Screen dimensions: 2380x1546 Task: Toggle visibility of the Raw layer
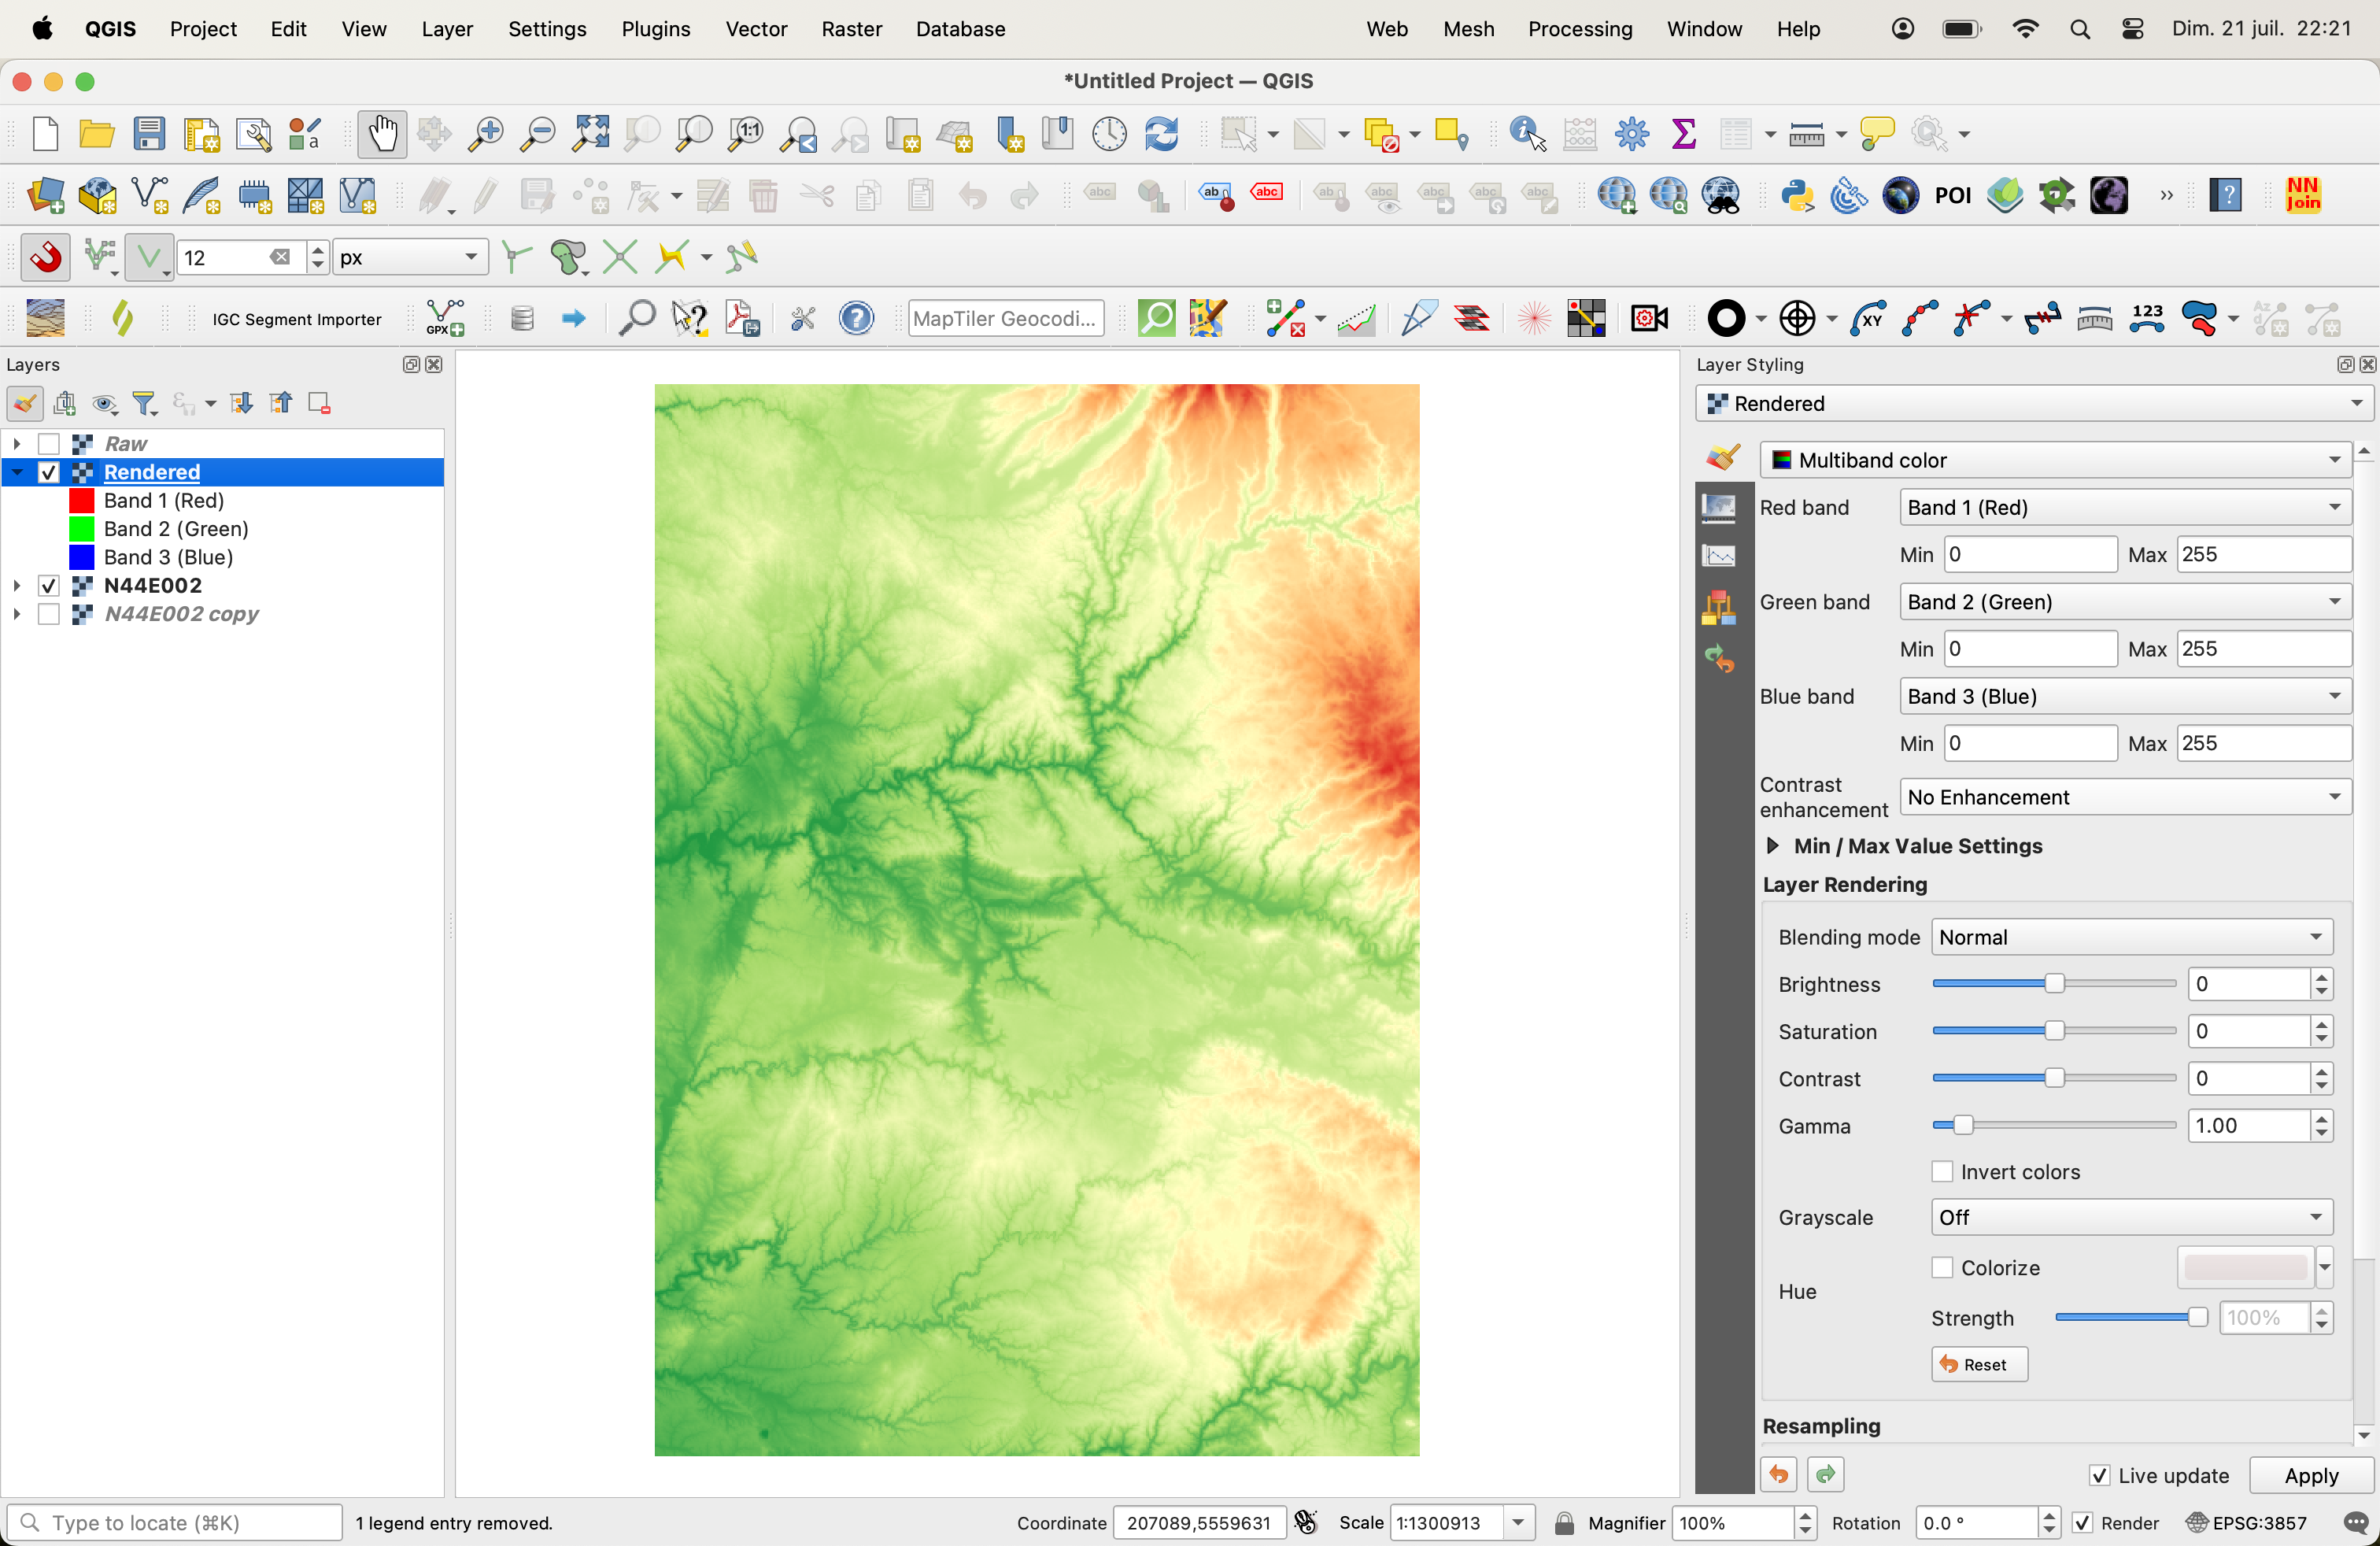pyautogui.click(x=49, y=444)
